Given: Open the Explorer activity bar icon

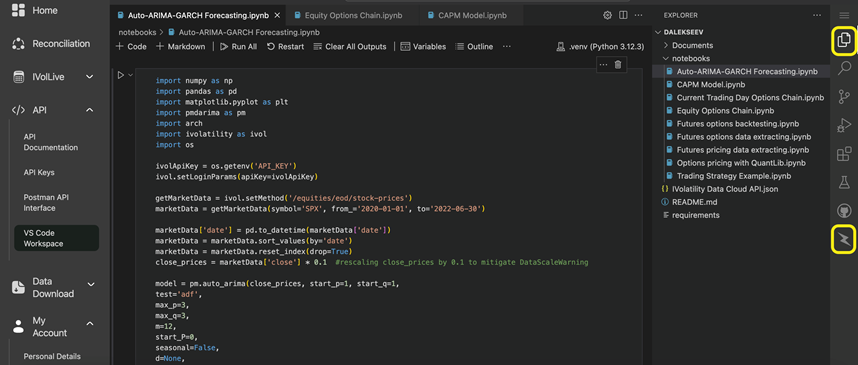Looking at the screenshot, I should (844, 40).
